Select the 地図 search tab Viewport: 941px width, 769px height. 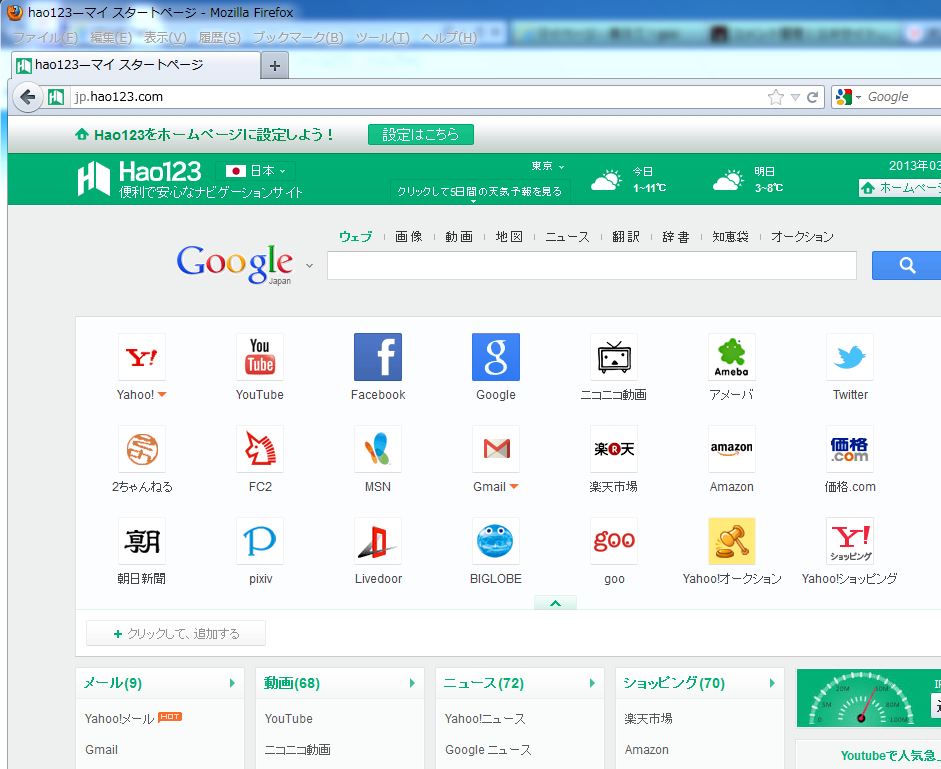pyautogui.click(x=509, y=237)
